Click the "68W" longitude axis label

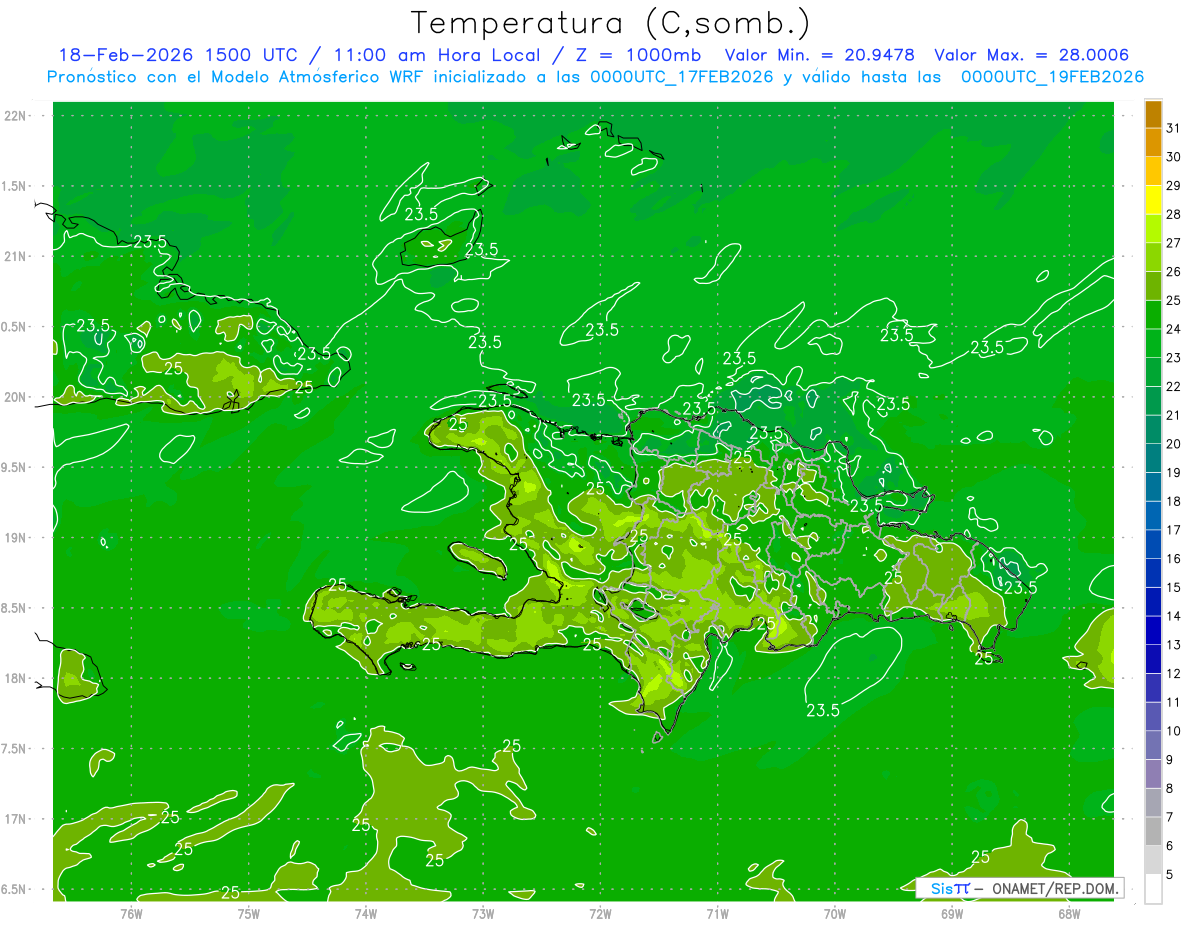coord(1069,913)
